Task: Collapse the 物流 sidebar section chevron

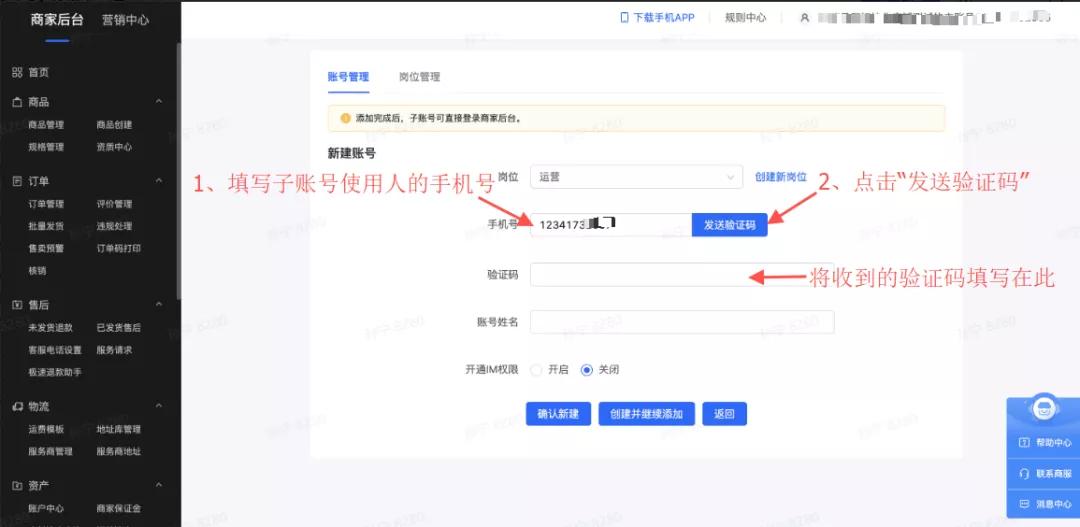Action: pyautogui.click(x=159, y=406)
